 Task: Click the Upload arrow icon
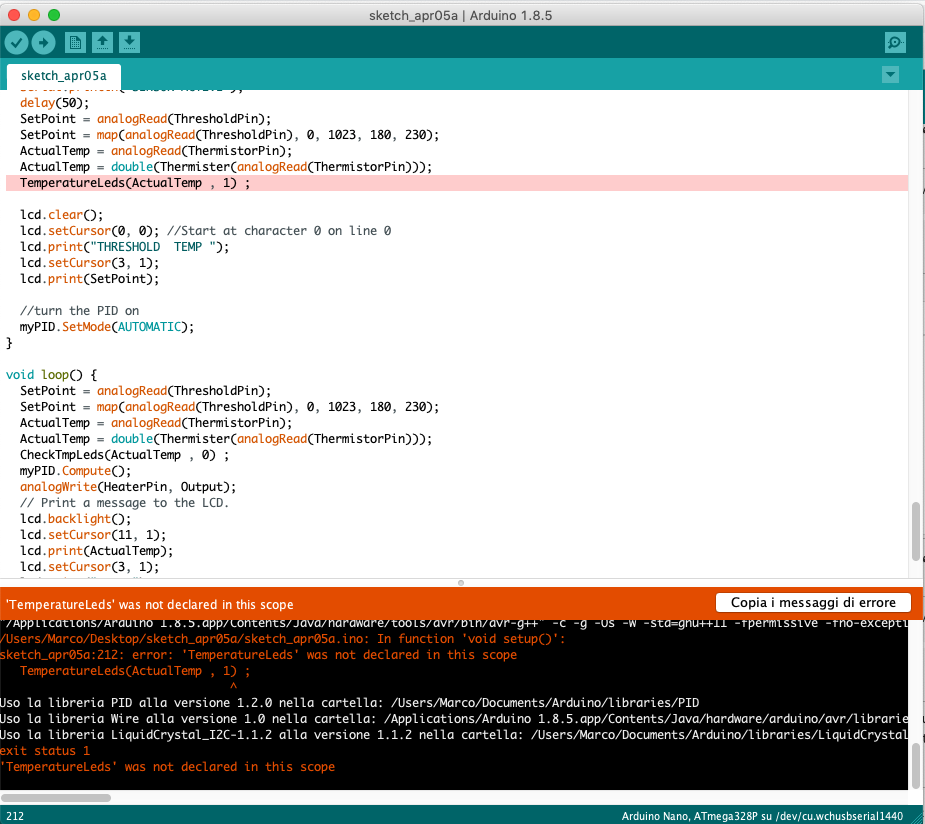(x=43, y=42)
